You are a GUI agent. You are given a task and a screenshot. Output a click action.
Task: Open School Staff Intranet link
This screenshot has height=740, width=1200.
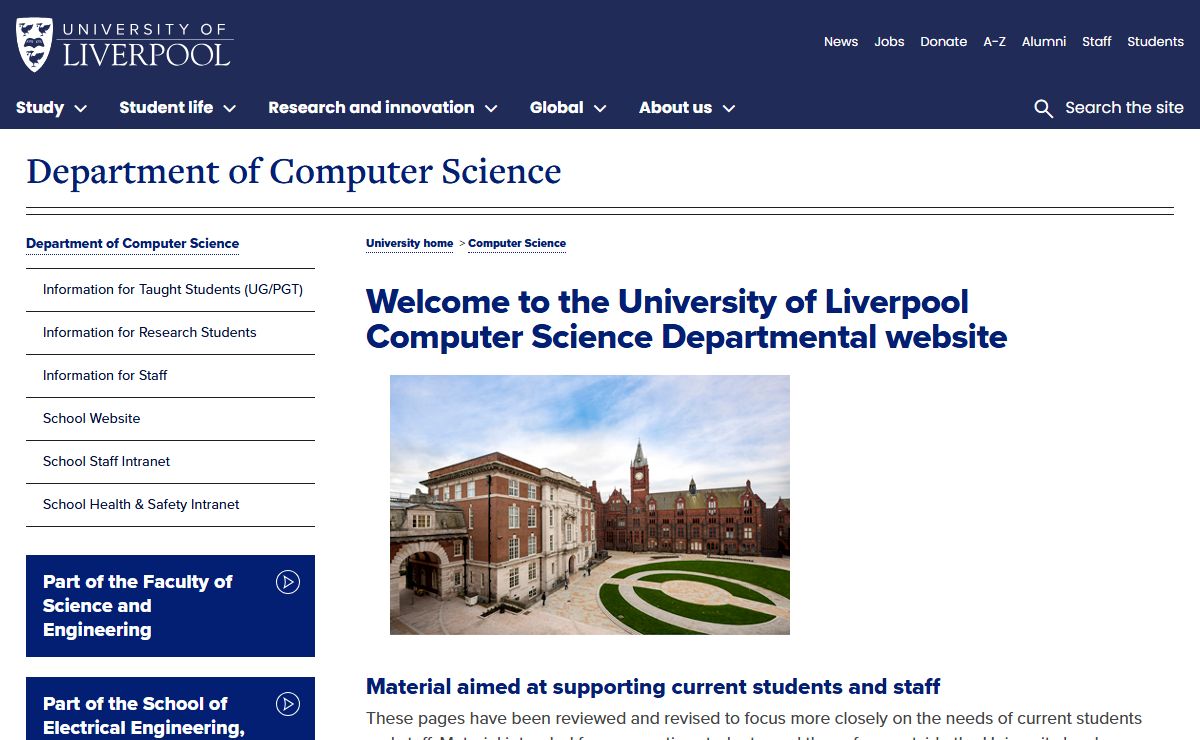click(x=107, y=461)
